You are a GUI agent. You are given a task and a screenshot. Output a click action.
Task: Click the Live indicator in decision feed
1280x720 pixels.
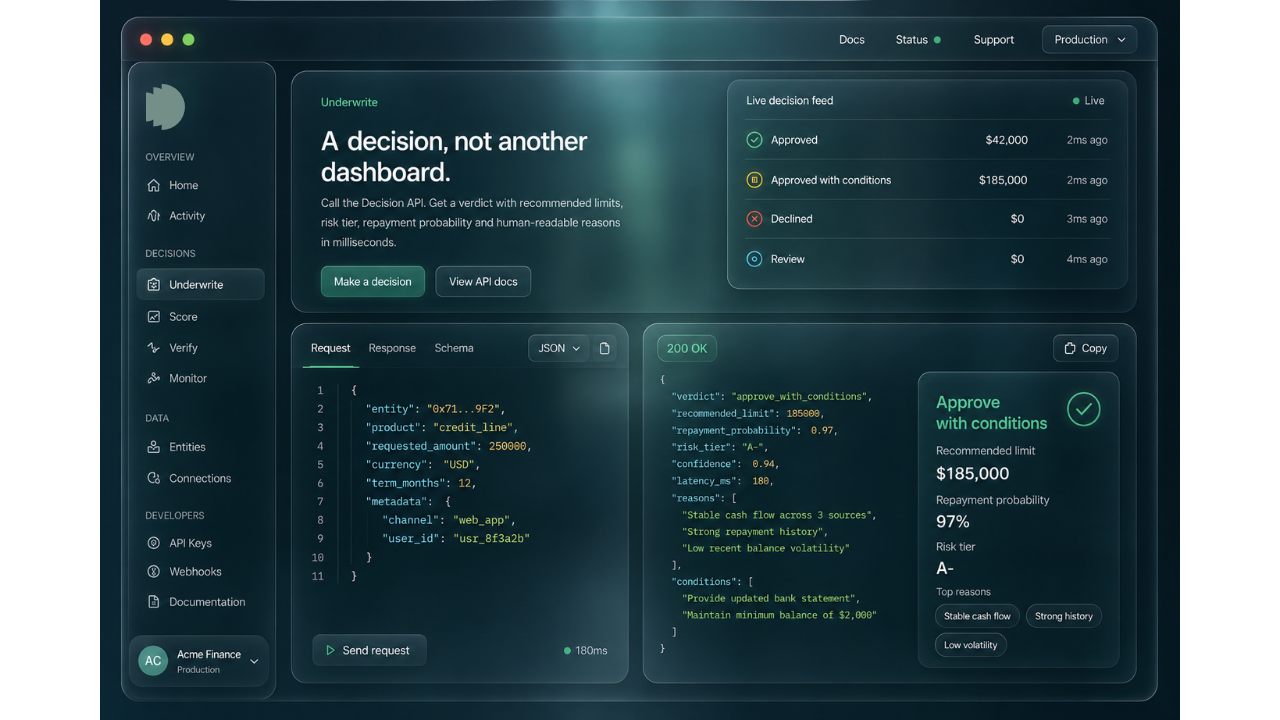[1089, 101]
